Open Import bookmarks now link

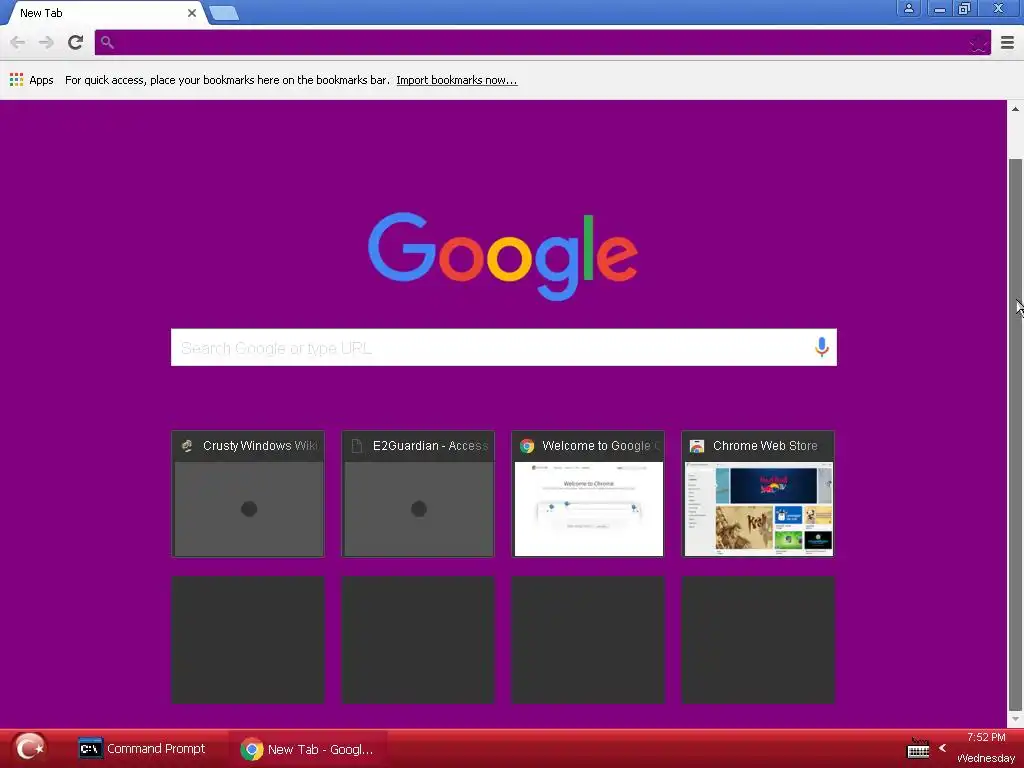coord(456,80)
